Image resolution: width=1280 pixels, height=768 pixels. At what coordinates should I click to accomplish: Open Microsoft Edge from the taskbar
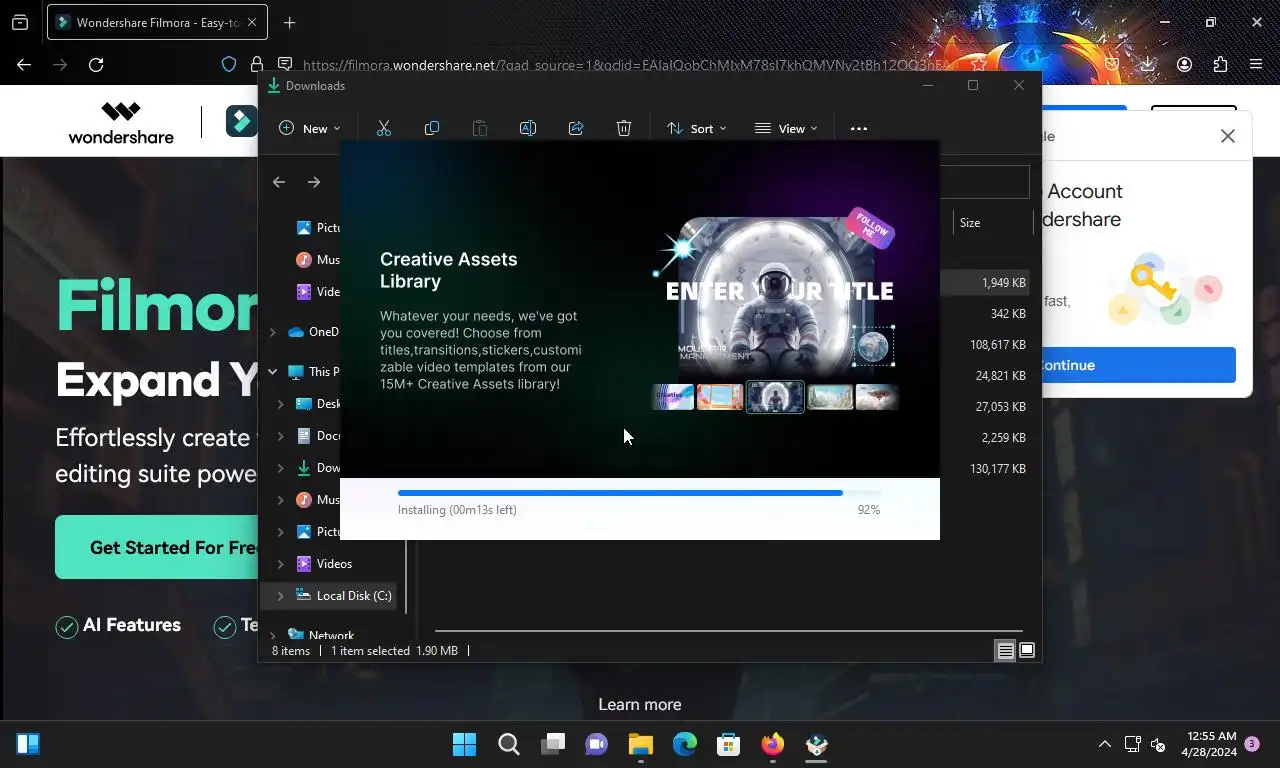(x=685, y=744)
